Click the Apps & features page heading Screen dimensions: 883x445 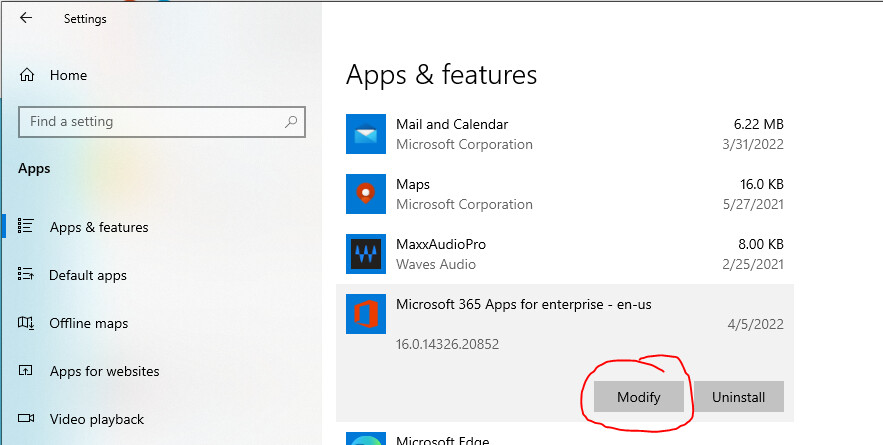click(x=442, y=75)
